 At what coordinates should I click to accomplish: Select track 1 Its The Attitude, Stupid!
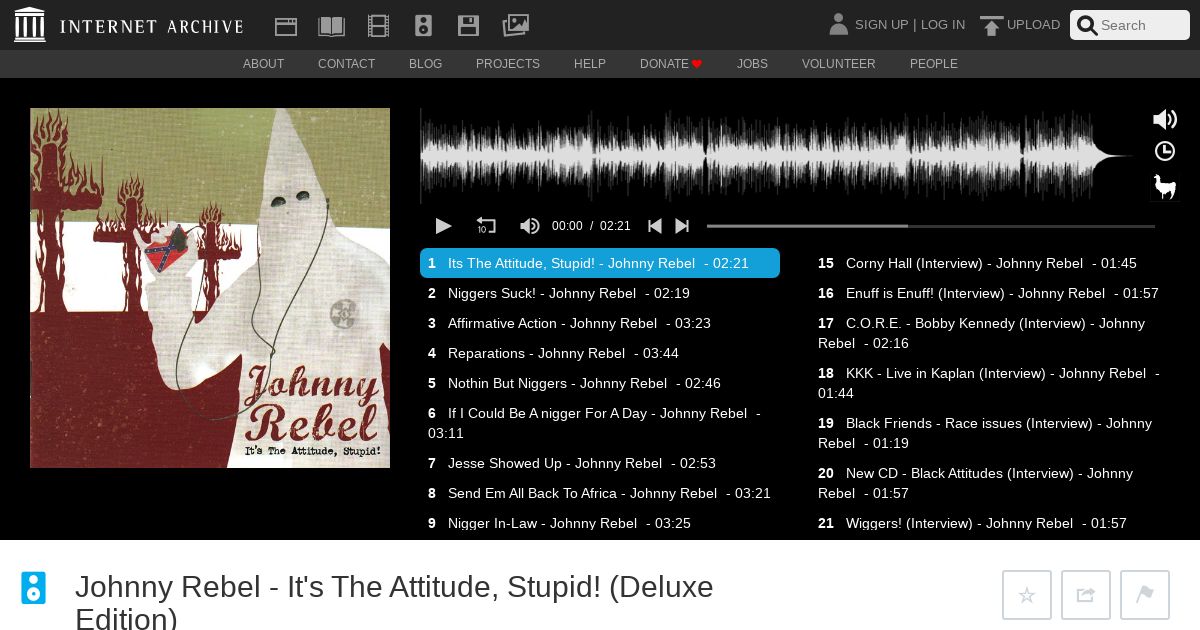point(600,263)
